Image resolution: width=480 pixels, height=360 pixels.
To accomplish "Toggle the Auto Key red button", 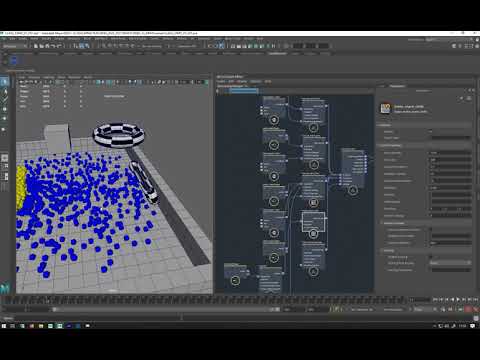I will point(468,310).
